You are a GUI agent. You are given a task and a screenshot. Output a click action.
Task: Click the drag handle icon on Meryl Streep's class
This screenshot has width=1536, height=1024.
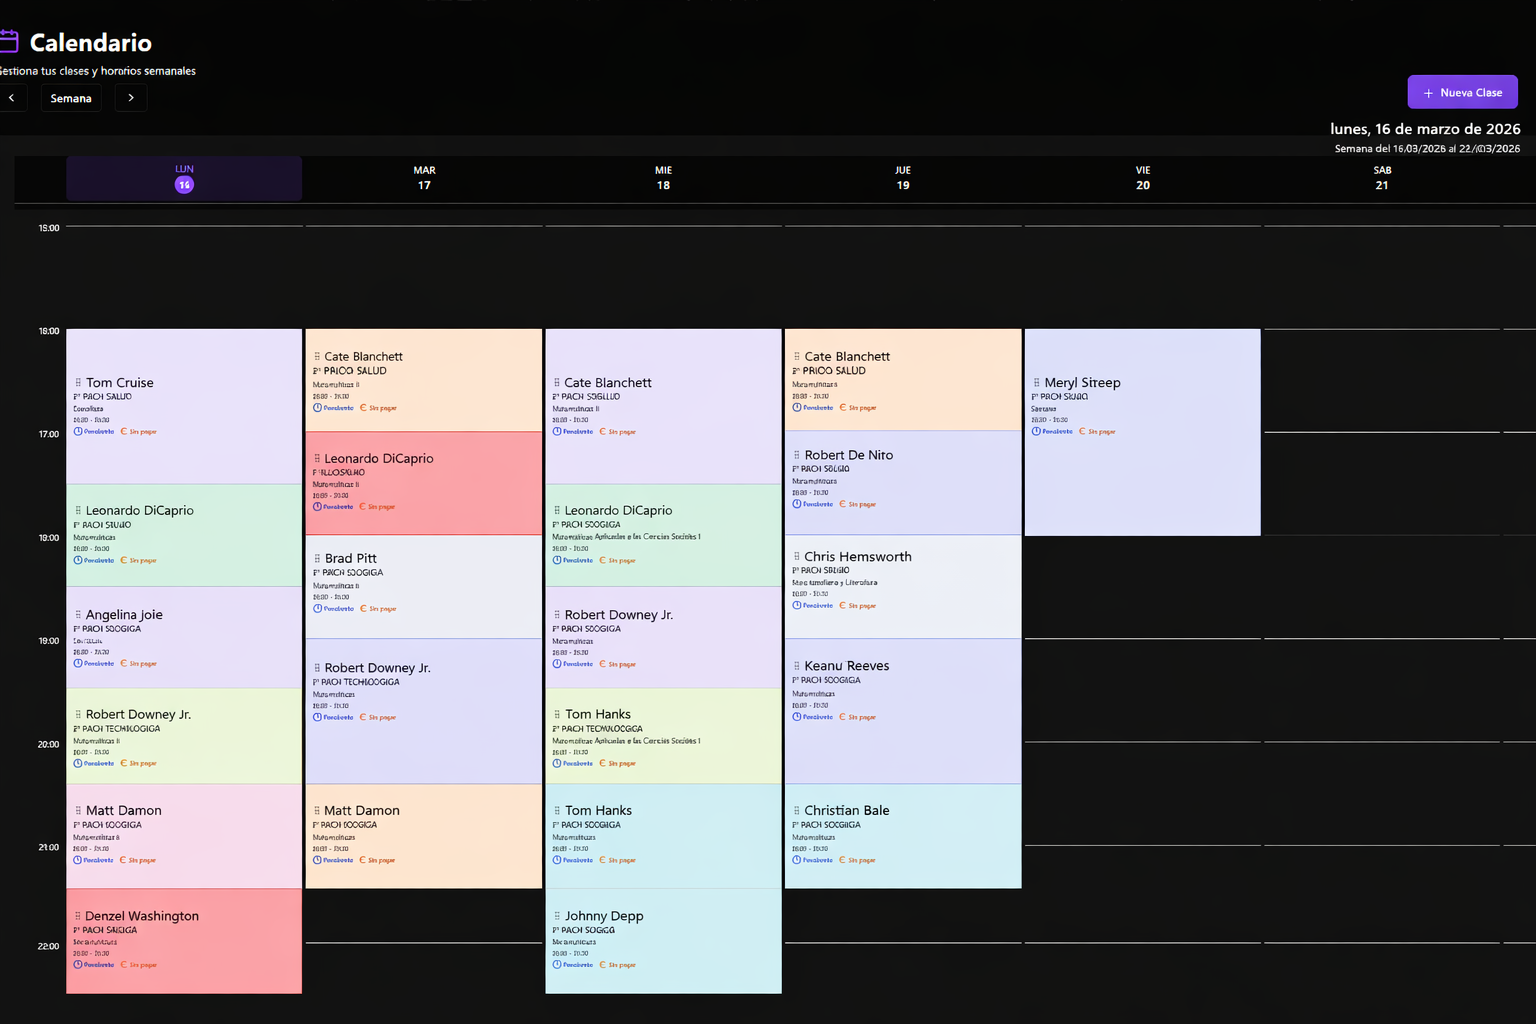(x=1037, y=382)
